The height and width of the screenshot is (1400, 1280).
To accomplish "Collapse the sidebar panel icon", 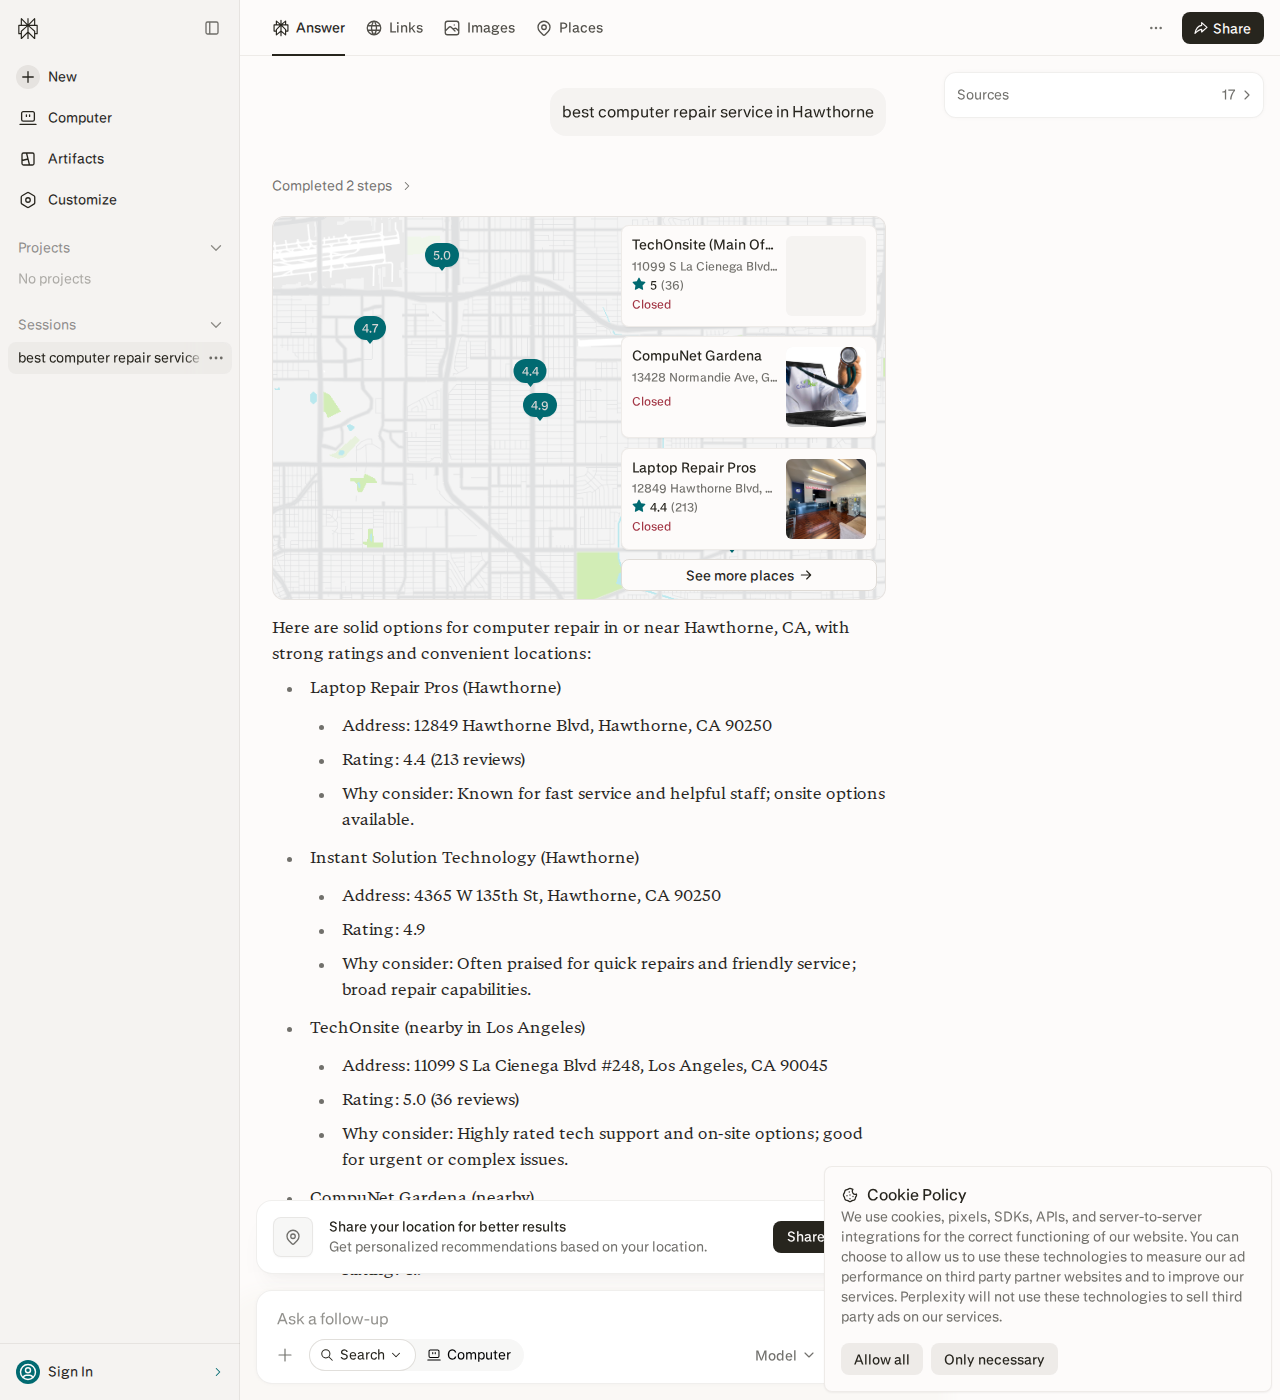I will [212, 28].
